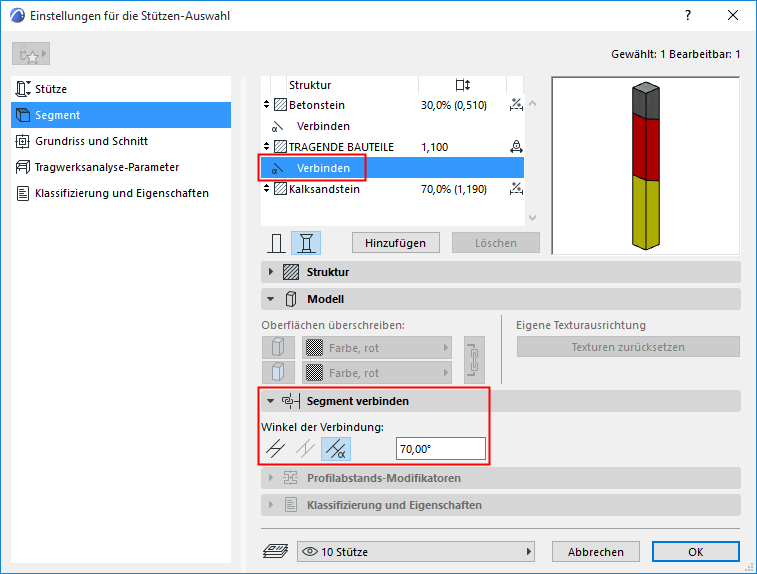757x574 pixels.
Task: Click the TRAGENDE BAUTEILE drag handle arrows
Action: click(x=266, y=146)
